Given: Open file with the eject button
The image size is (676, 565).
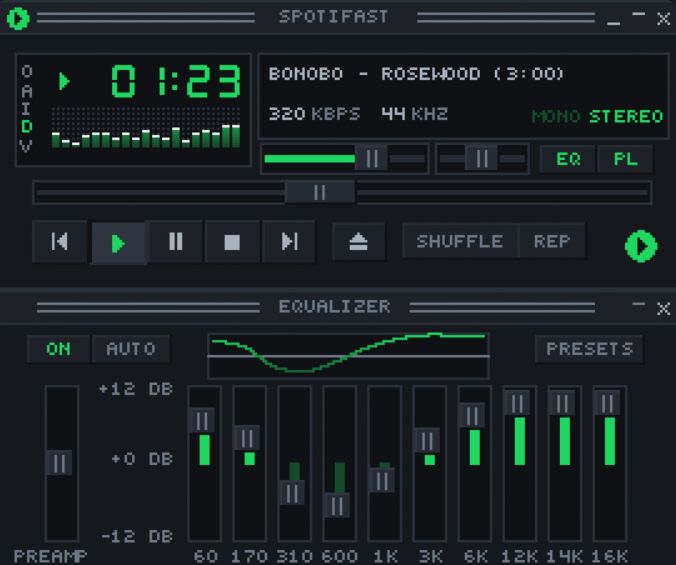Looking at the screenshot, I should point(358,241).
